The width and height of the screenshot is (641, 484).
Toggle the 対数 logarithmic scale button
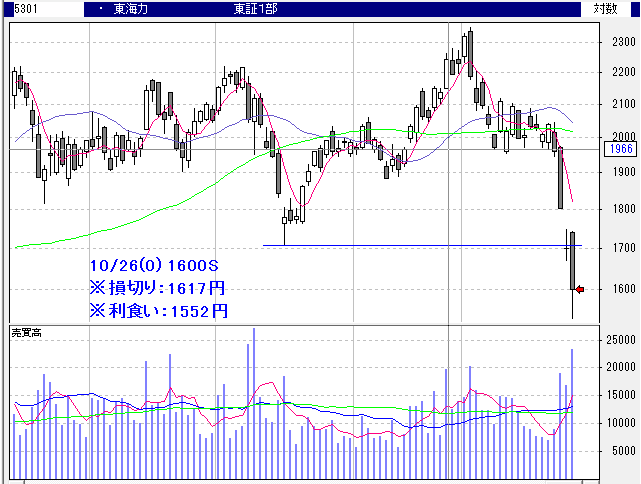[605, 8]
